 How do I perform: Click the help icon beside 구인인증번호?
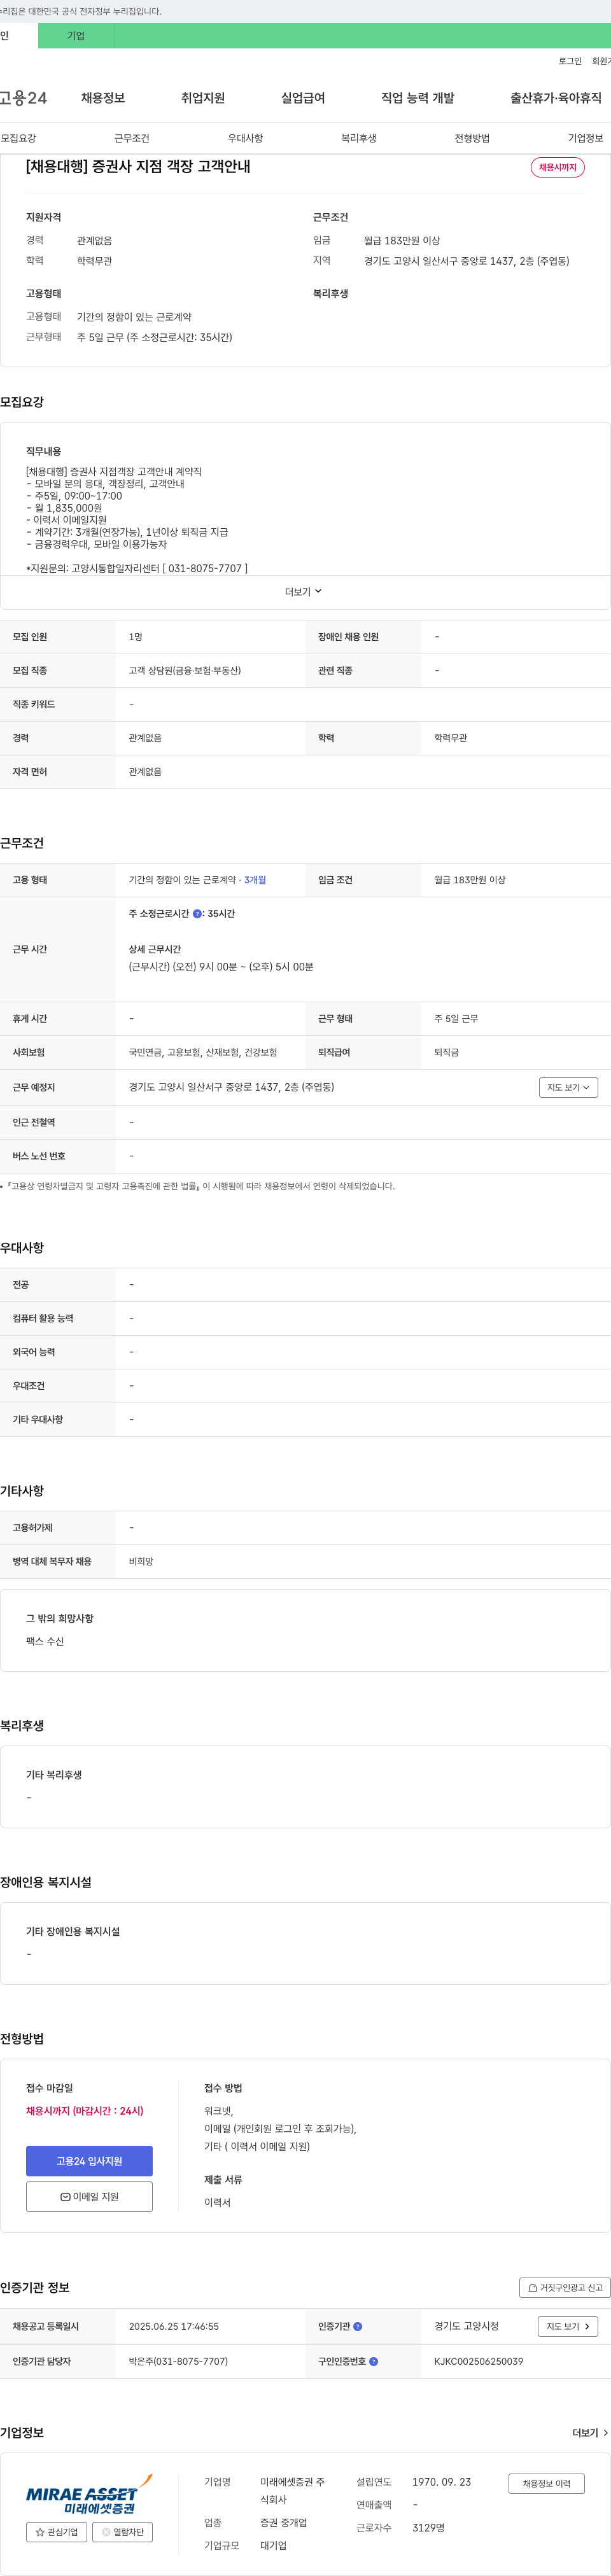tap(373, 2361)
